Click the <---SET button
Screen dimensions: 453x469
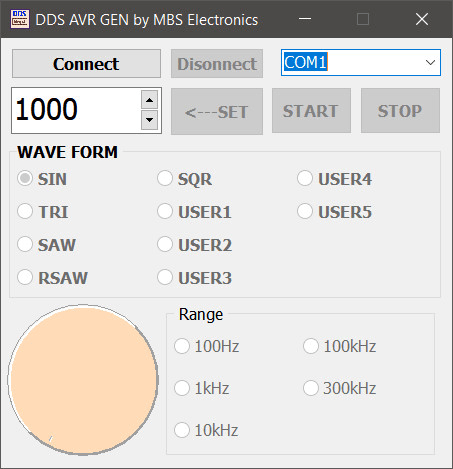(217, 111)
